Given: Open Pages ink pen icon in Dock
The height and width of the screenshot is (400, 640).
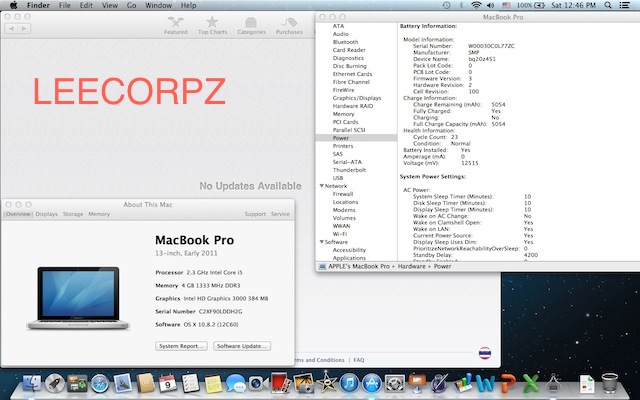Looking at the screenshot, I should tap(440, 384).
